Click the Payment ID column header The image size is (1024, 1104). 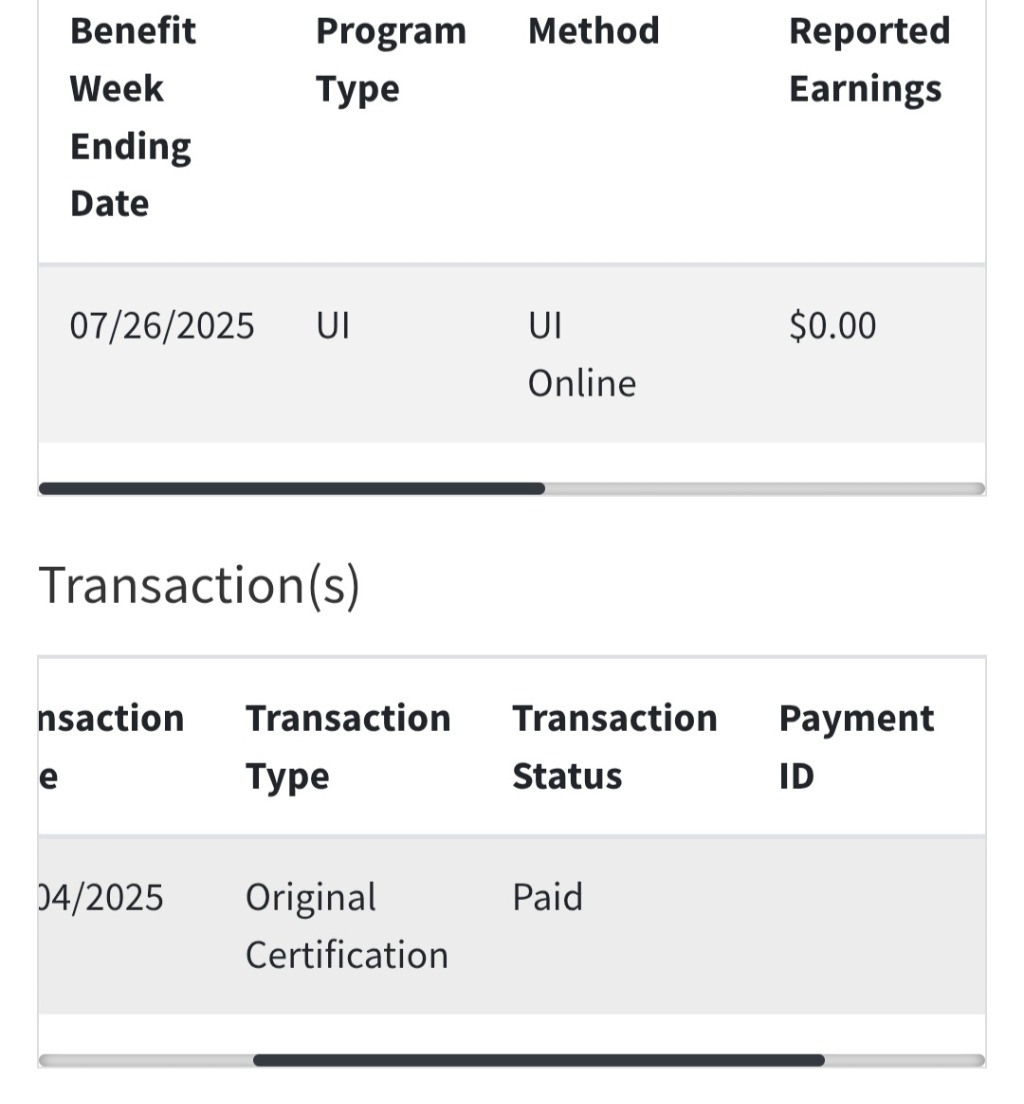pos(855,747)
